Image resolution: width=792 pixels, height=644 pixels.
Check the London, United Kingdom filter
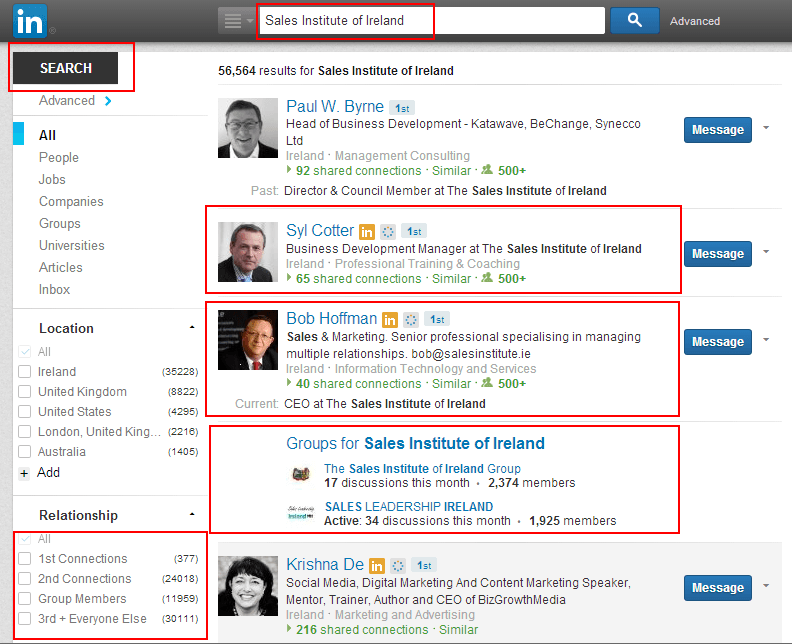click(24, 432)
